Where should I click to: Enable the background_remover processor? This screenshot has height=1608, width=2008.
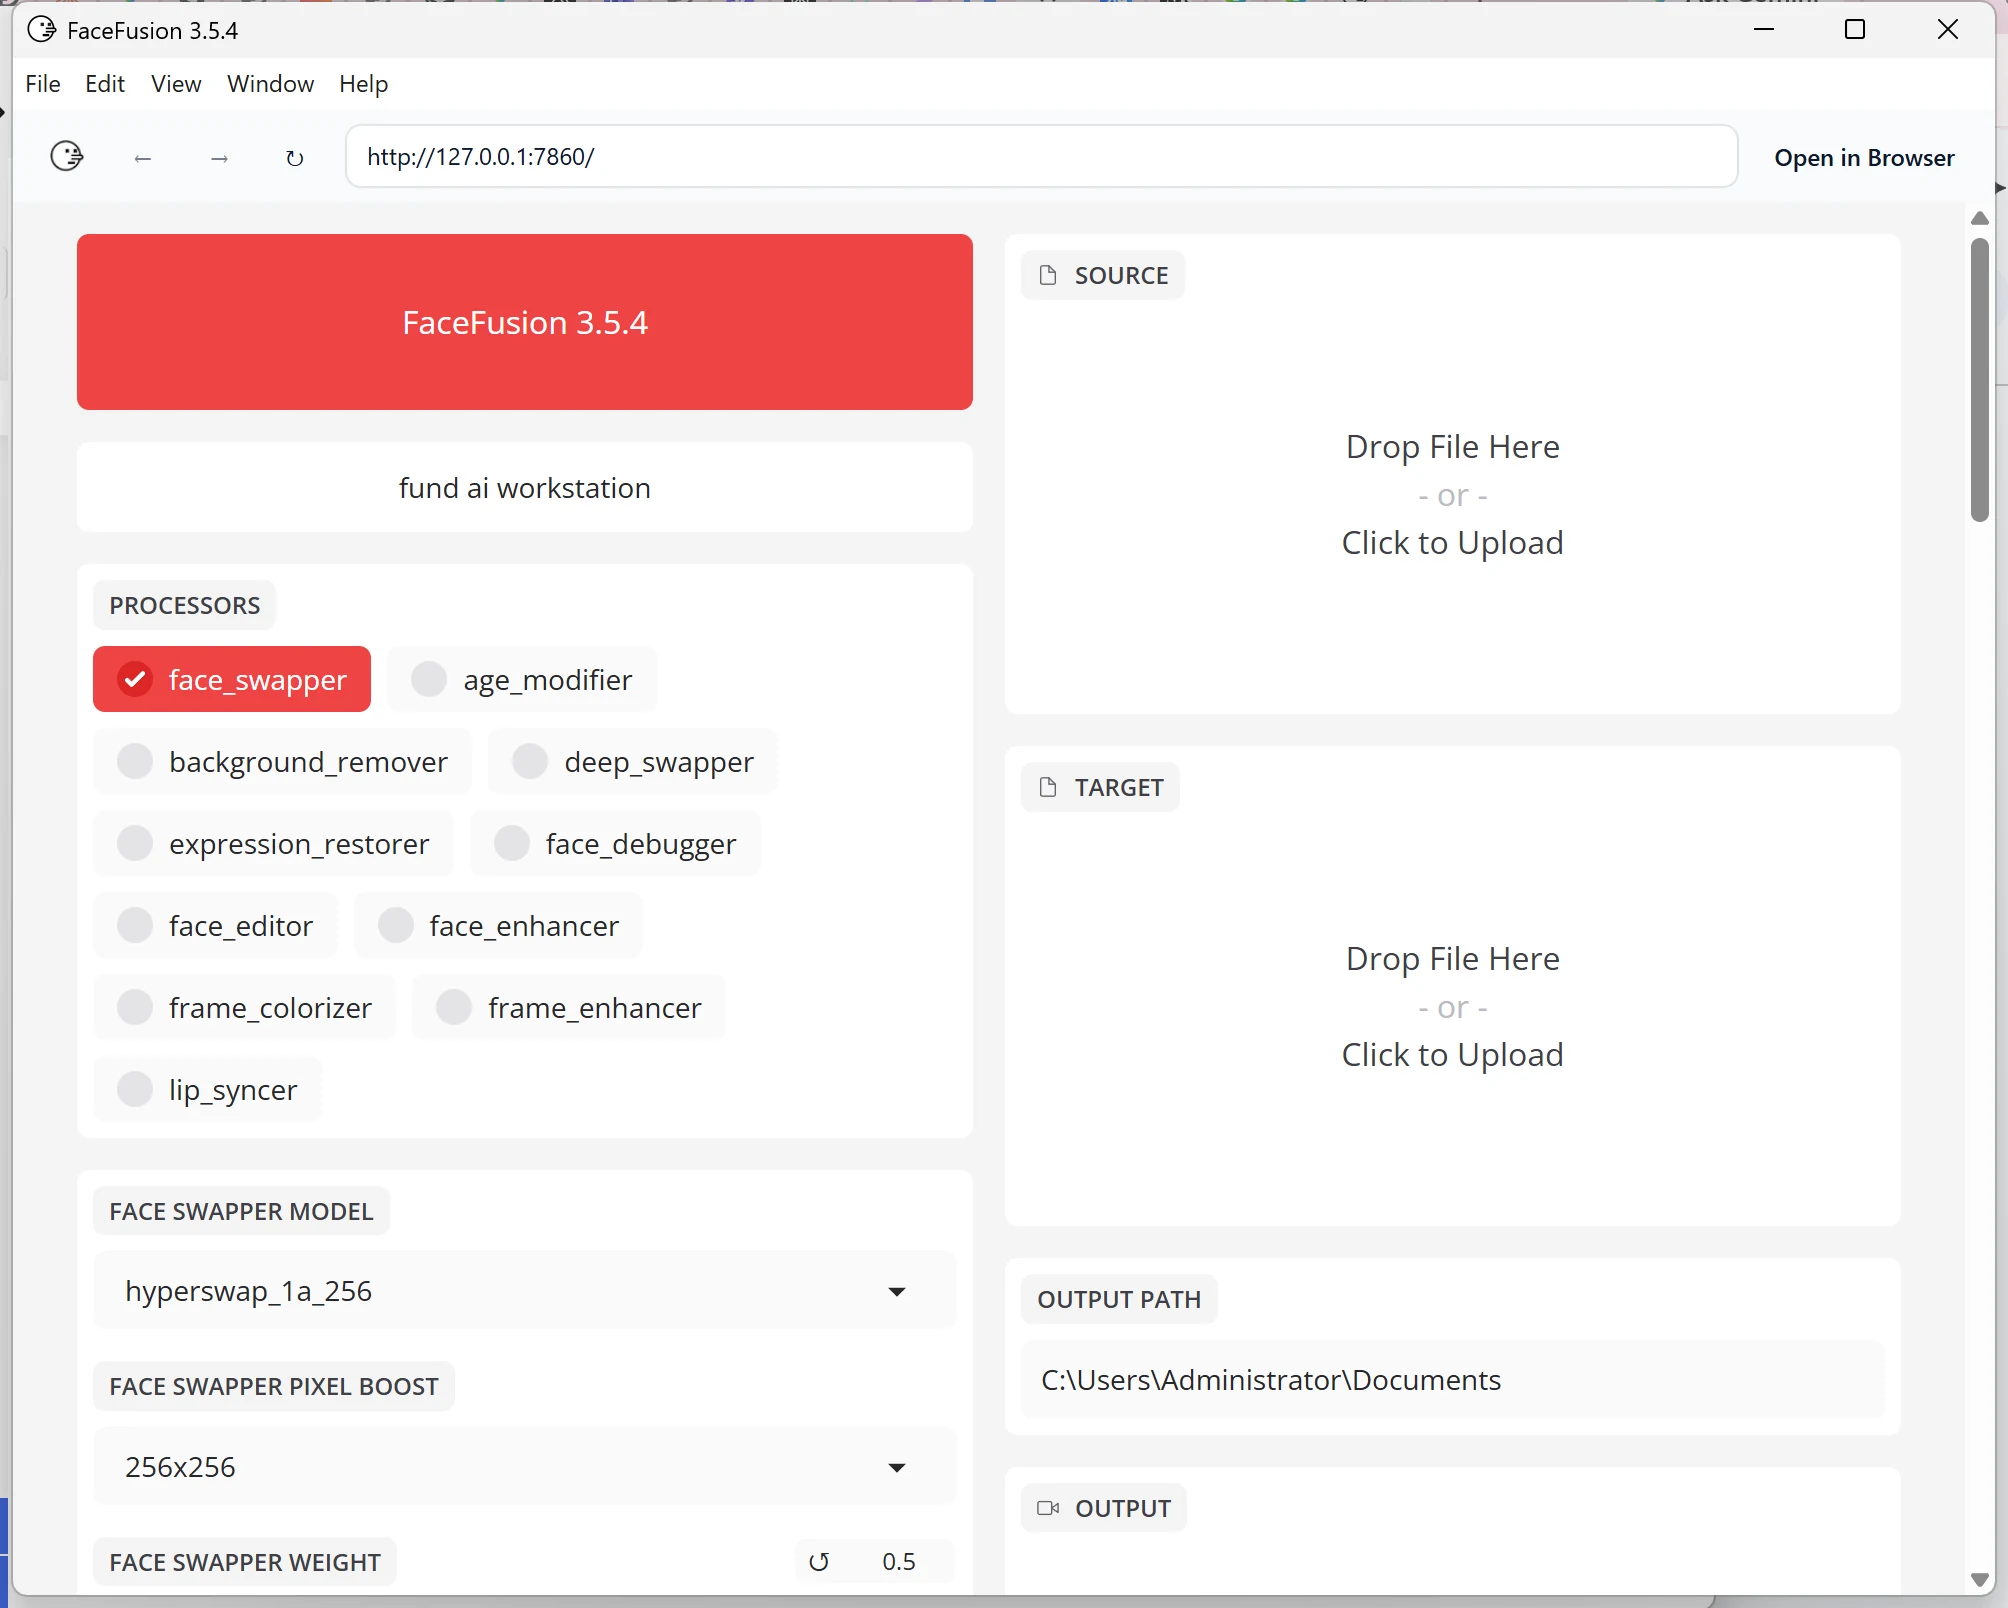[282, 762]
